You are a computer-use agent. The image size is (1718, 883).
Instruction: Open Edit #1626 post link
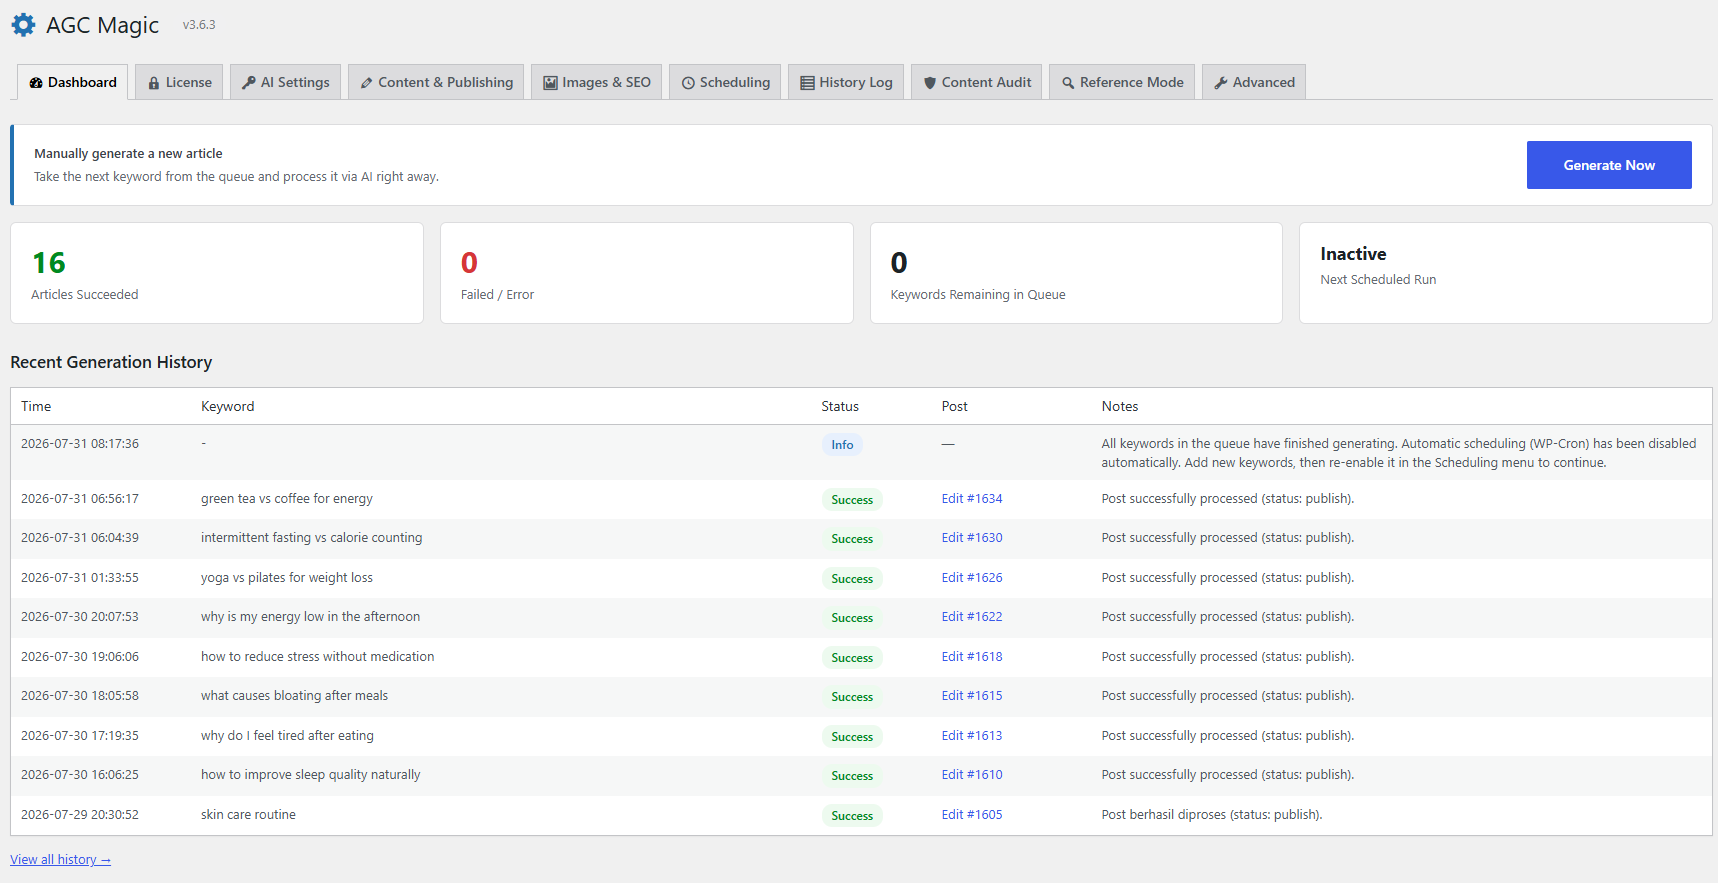[972, 578]
